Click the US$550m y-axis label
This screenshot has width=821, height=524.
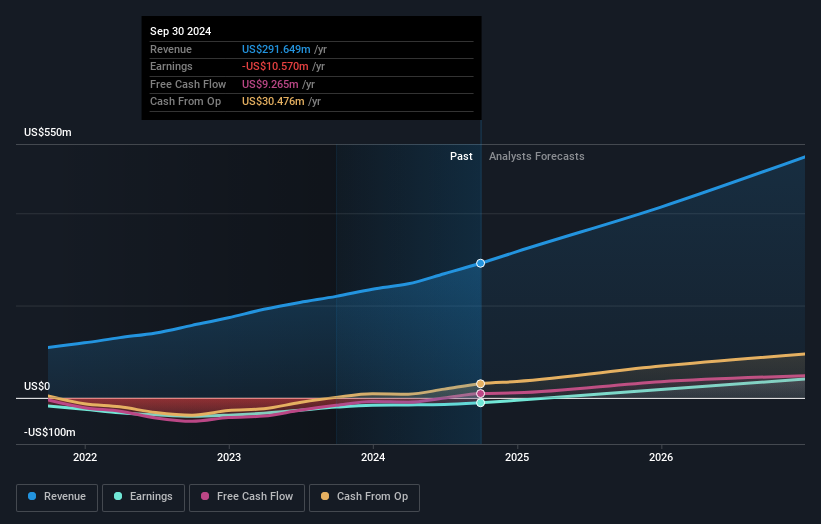tap(48, 132)
